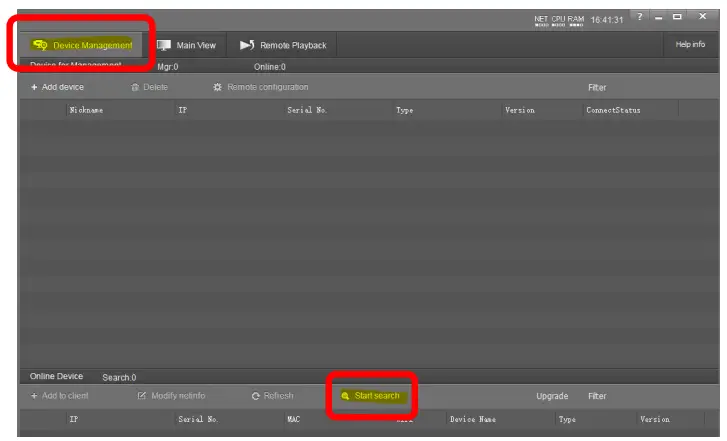Click the circular refresh arrow icon
The height and width of the screenshot is (441, 727).
[255, 396]
